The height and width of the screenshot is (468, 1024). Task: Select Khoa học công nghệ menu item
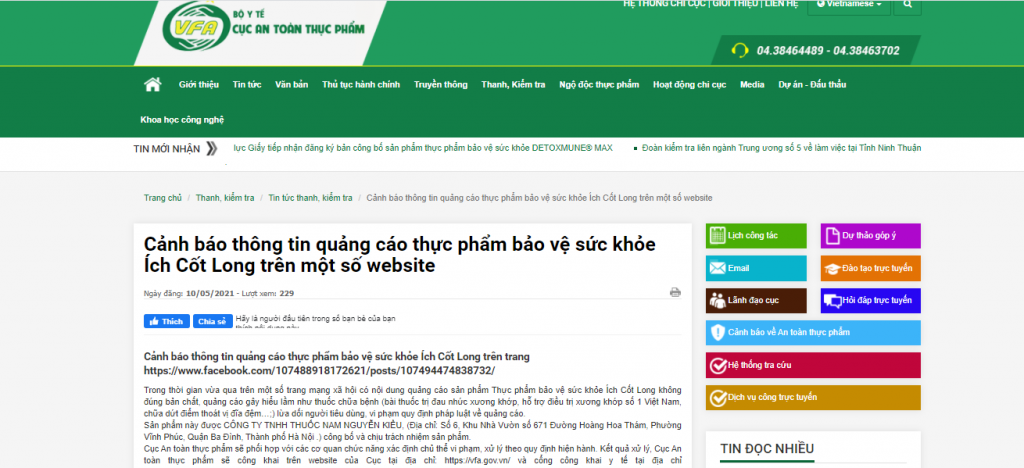pos(182,120)
